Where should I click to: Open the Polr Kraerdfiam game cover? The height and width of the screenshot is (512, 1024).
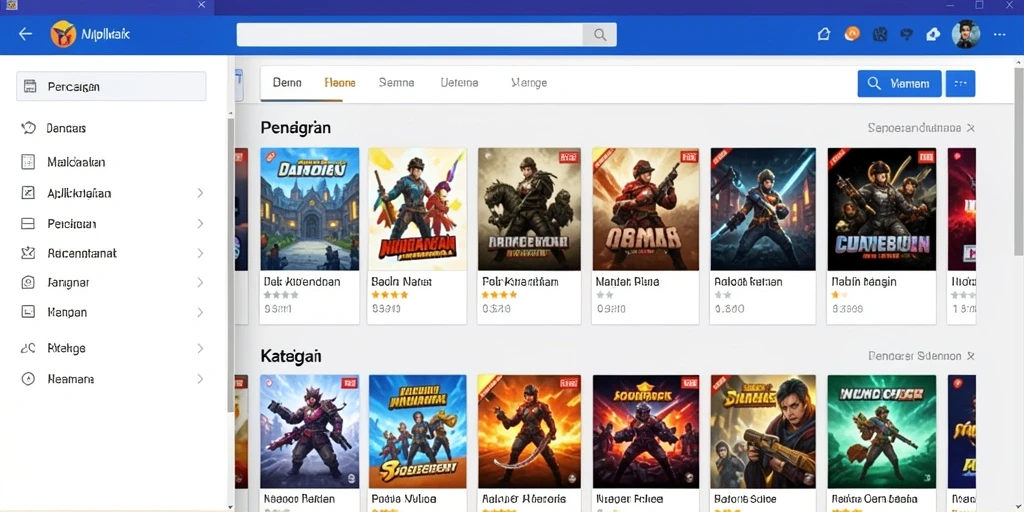[x=529, y=209]
